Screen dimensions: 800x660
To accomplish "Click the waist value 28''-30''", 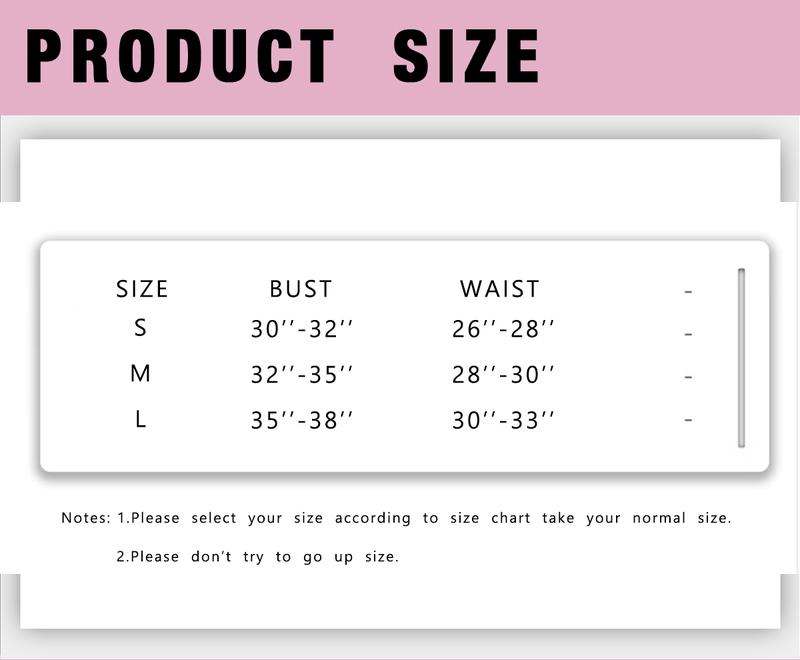I will pos(503,375).
